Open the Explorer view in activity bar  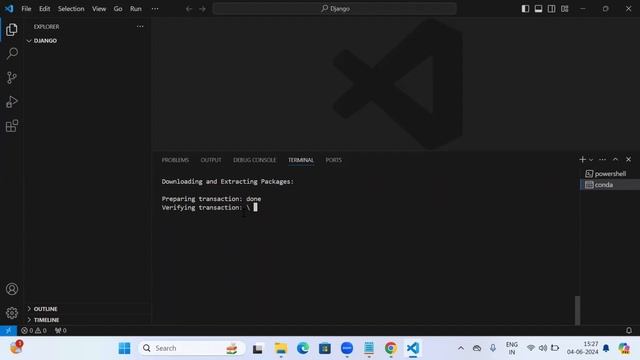click(12, 29)
